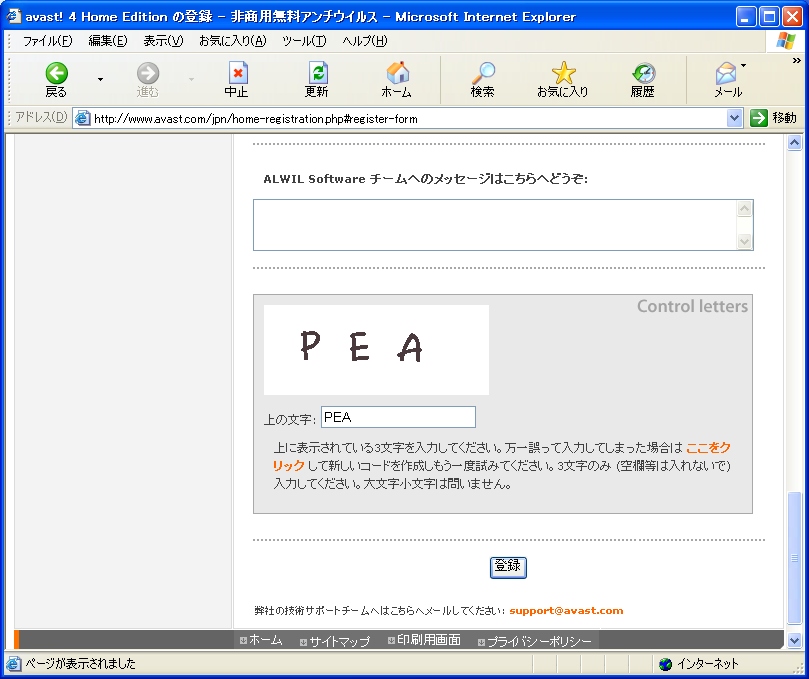
Task: Click the Back (戻る) toolbar button
Action: point(56,80)
